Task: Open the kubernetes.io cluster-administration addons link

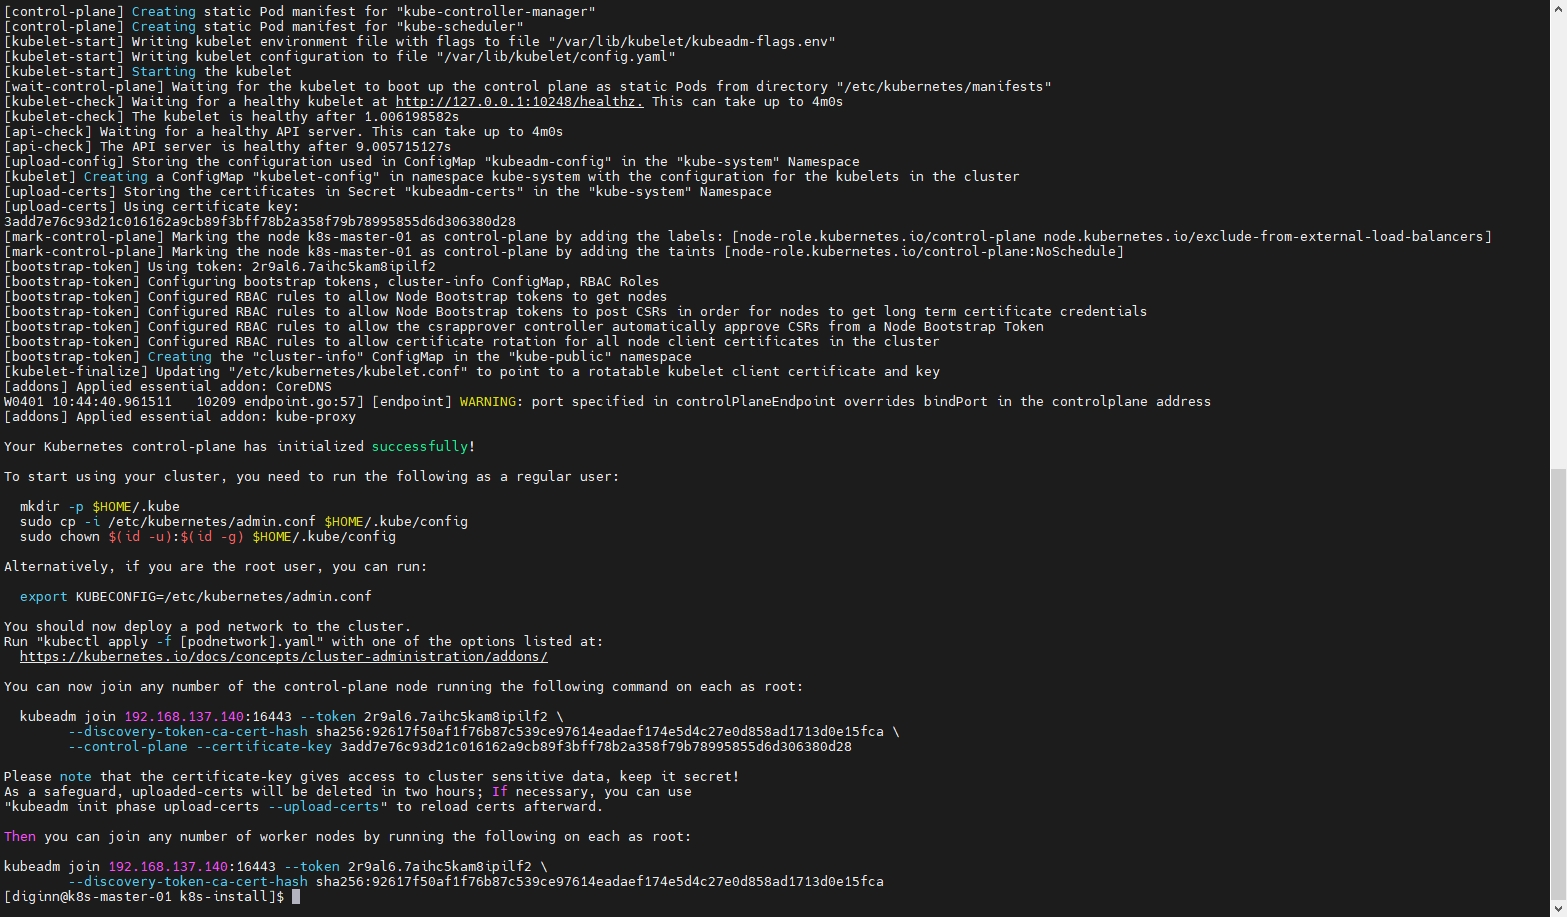Action: click(283, 657)
